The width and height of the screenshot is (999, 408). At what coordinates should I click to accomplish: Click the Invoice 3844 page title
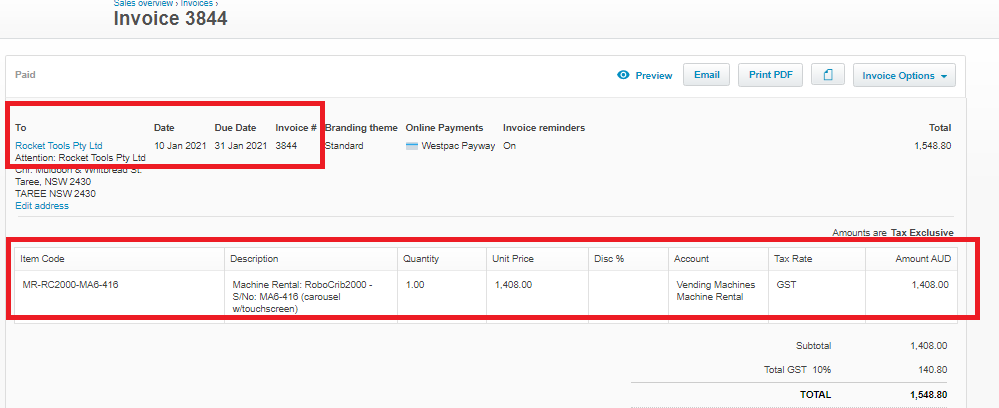click(x=170, y=19)
